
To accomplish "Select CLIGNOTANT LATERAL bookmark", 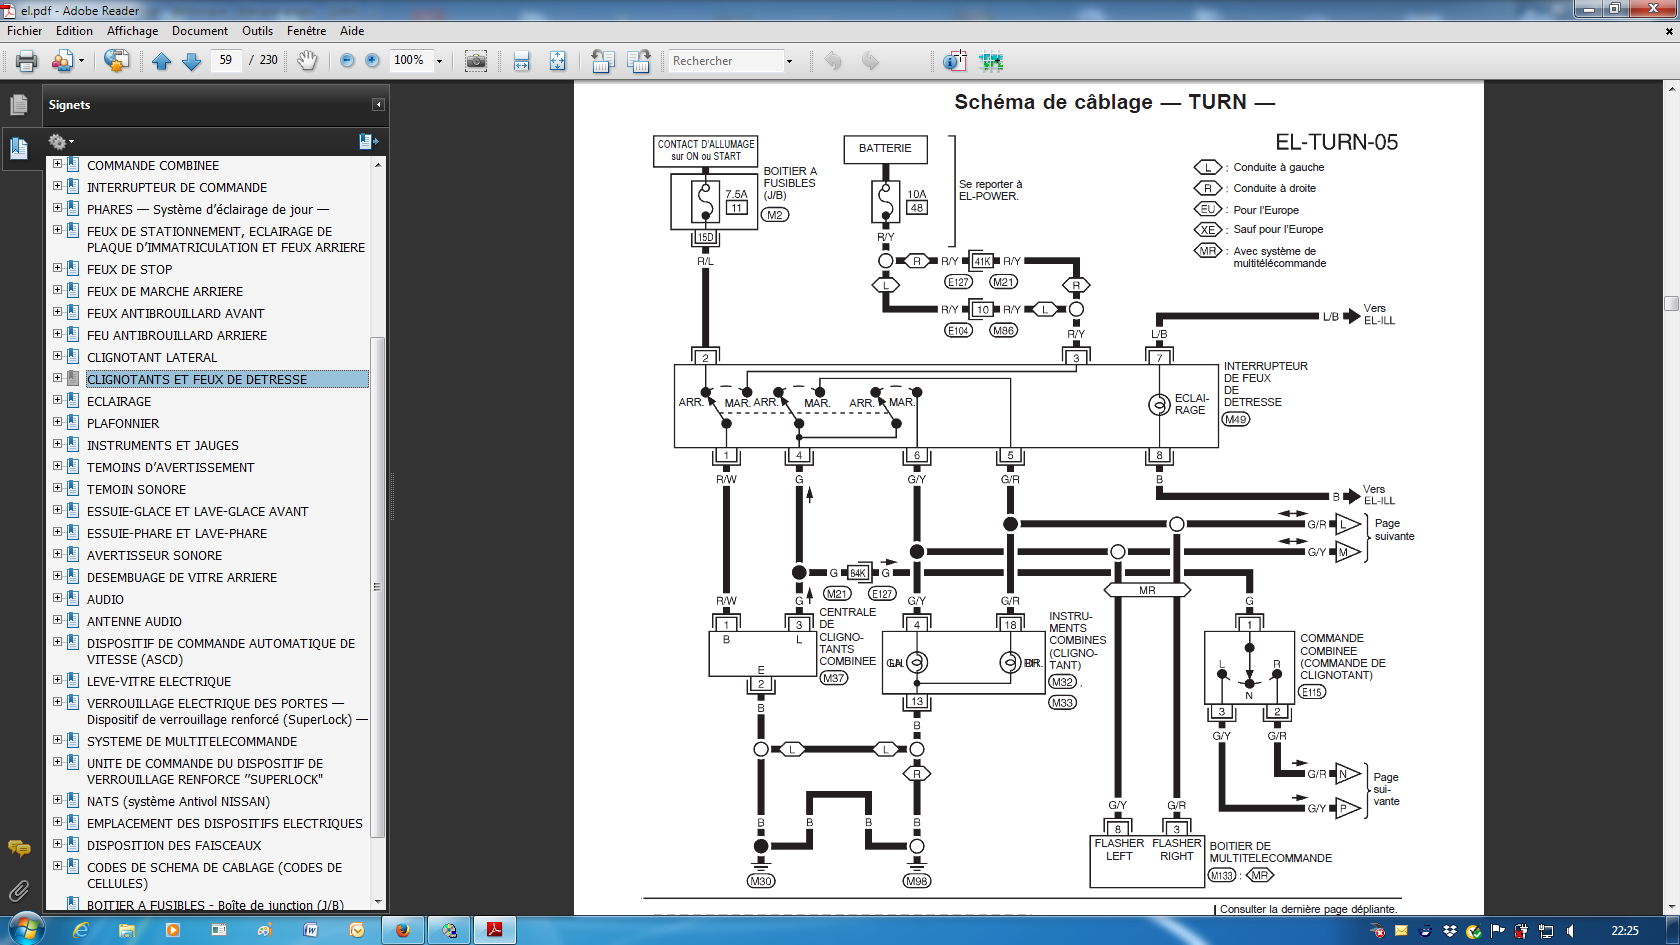I will (x=152, y=357).
